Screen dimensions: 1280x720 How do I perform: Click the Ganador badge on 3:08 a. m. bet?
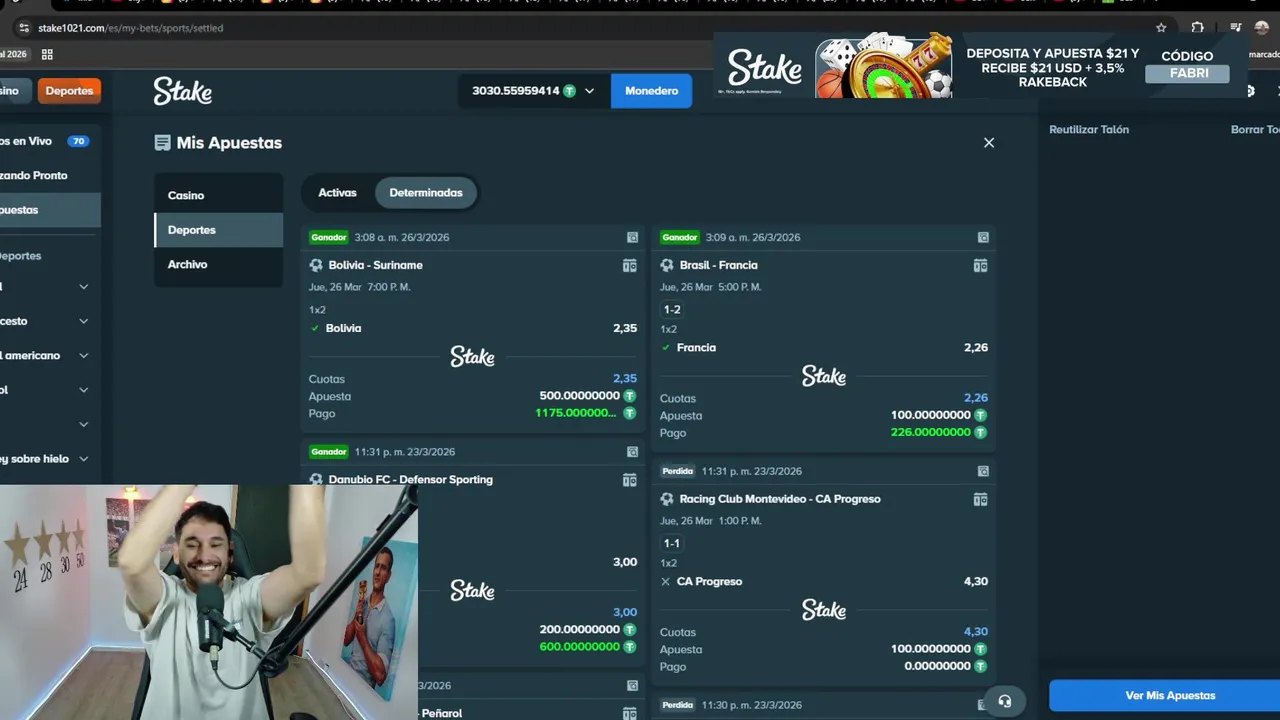point(329,238)
